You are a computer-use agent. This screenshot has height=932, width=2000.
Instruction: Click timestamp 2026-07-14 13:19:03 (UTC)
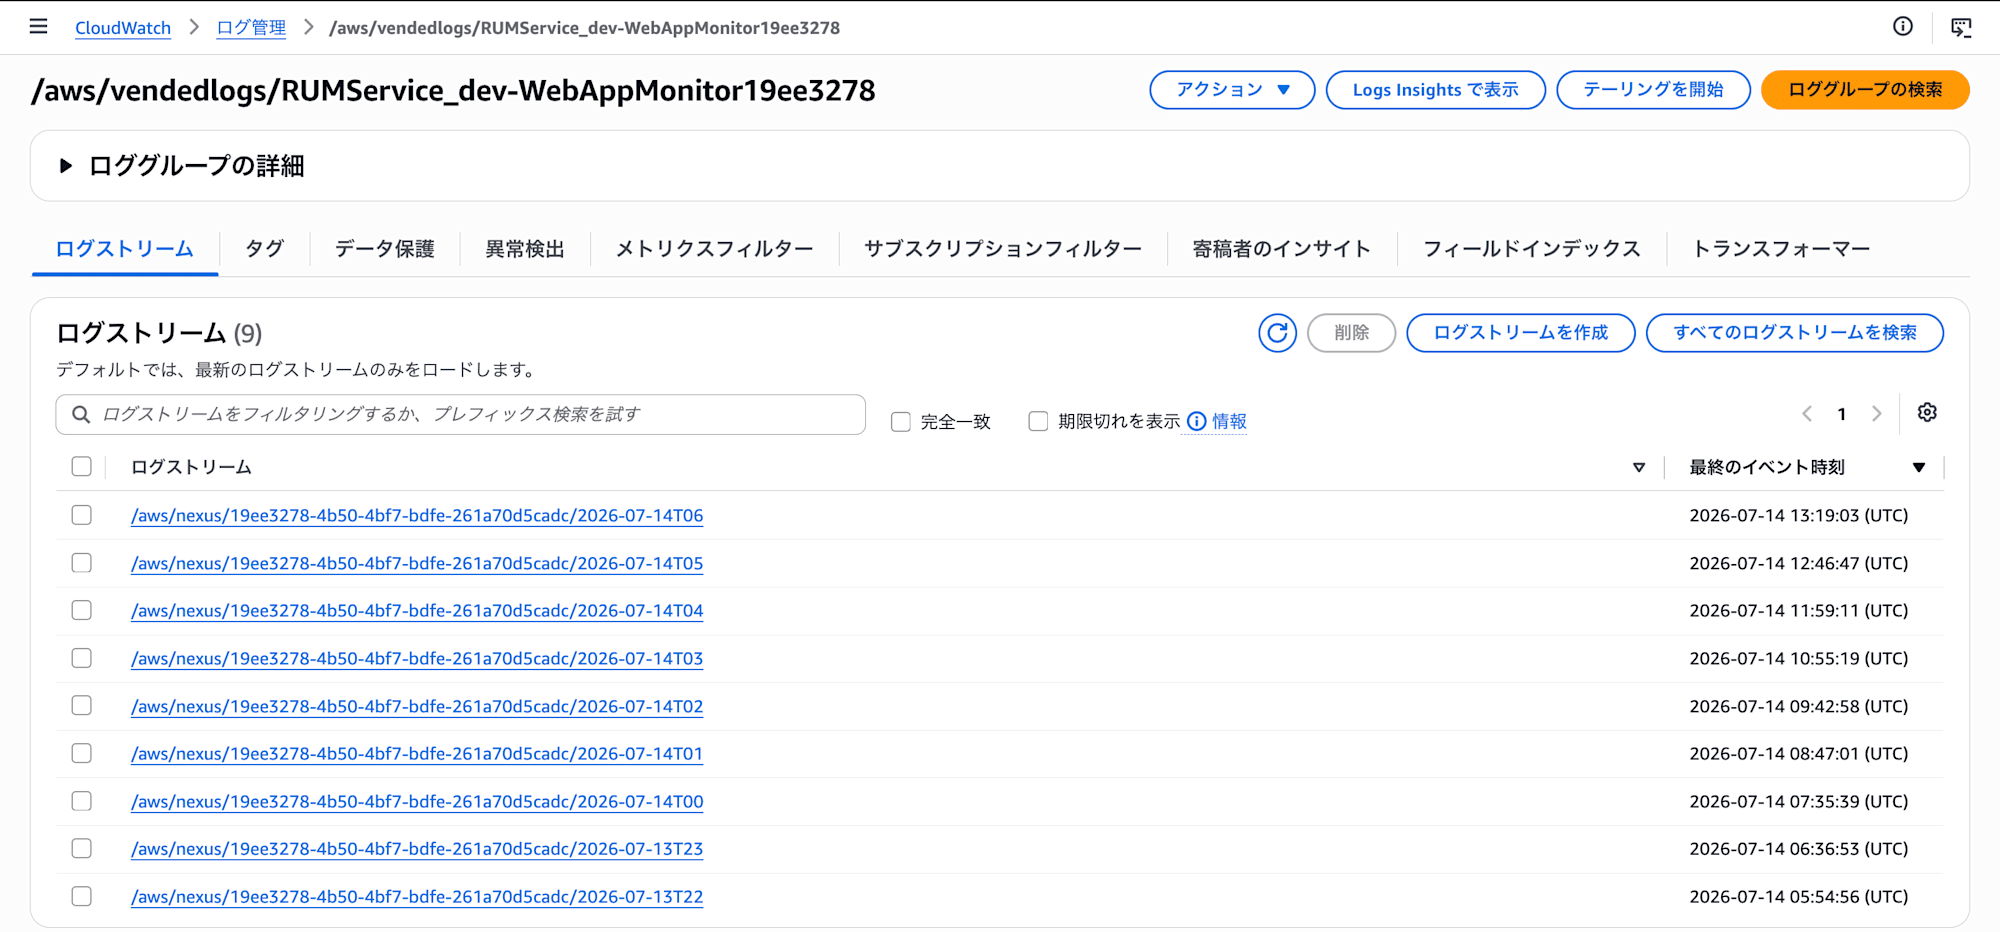pos(1799,516)
